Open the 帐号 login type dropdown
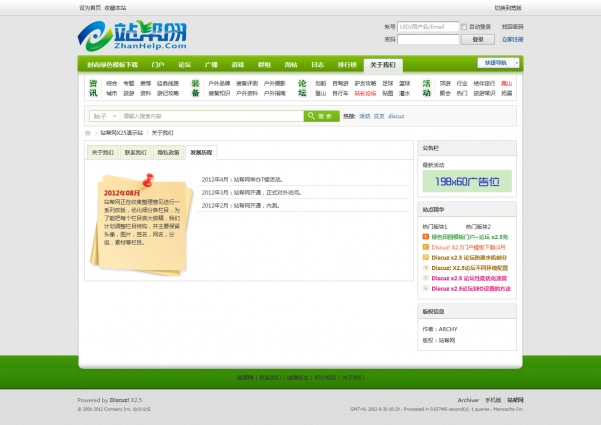Screen dimensions: 601x425 tap(389, 27)
